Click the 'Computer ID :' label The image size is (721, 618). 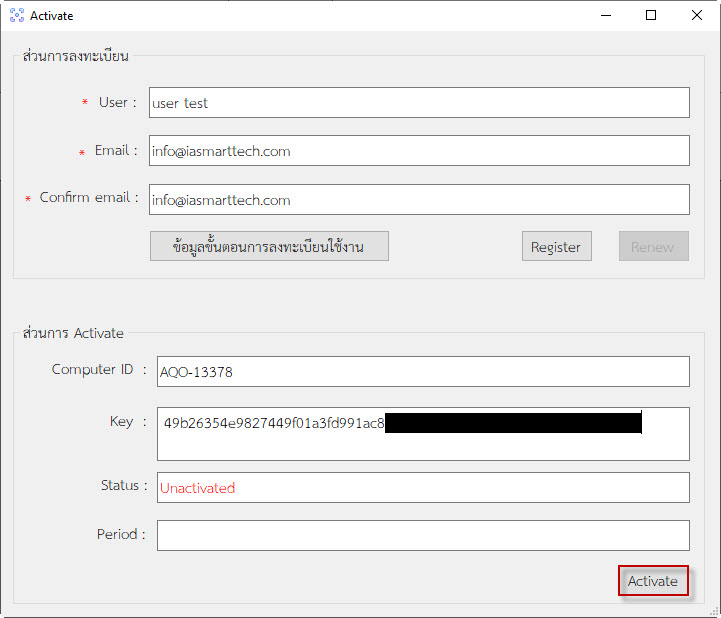pyautogui.click(x=99, y=369)
